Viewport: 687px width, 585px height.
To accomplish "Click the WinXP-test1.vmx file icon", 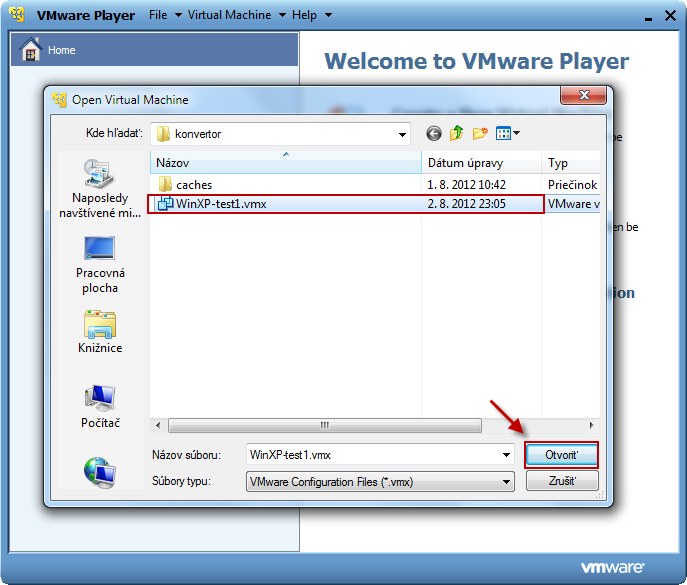I will click(x=165, y=204).
